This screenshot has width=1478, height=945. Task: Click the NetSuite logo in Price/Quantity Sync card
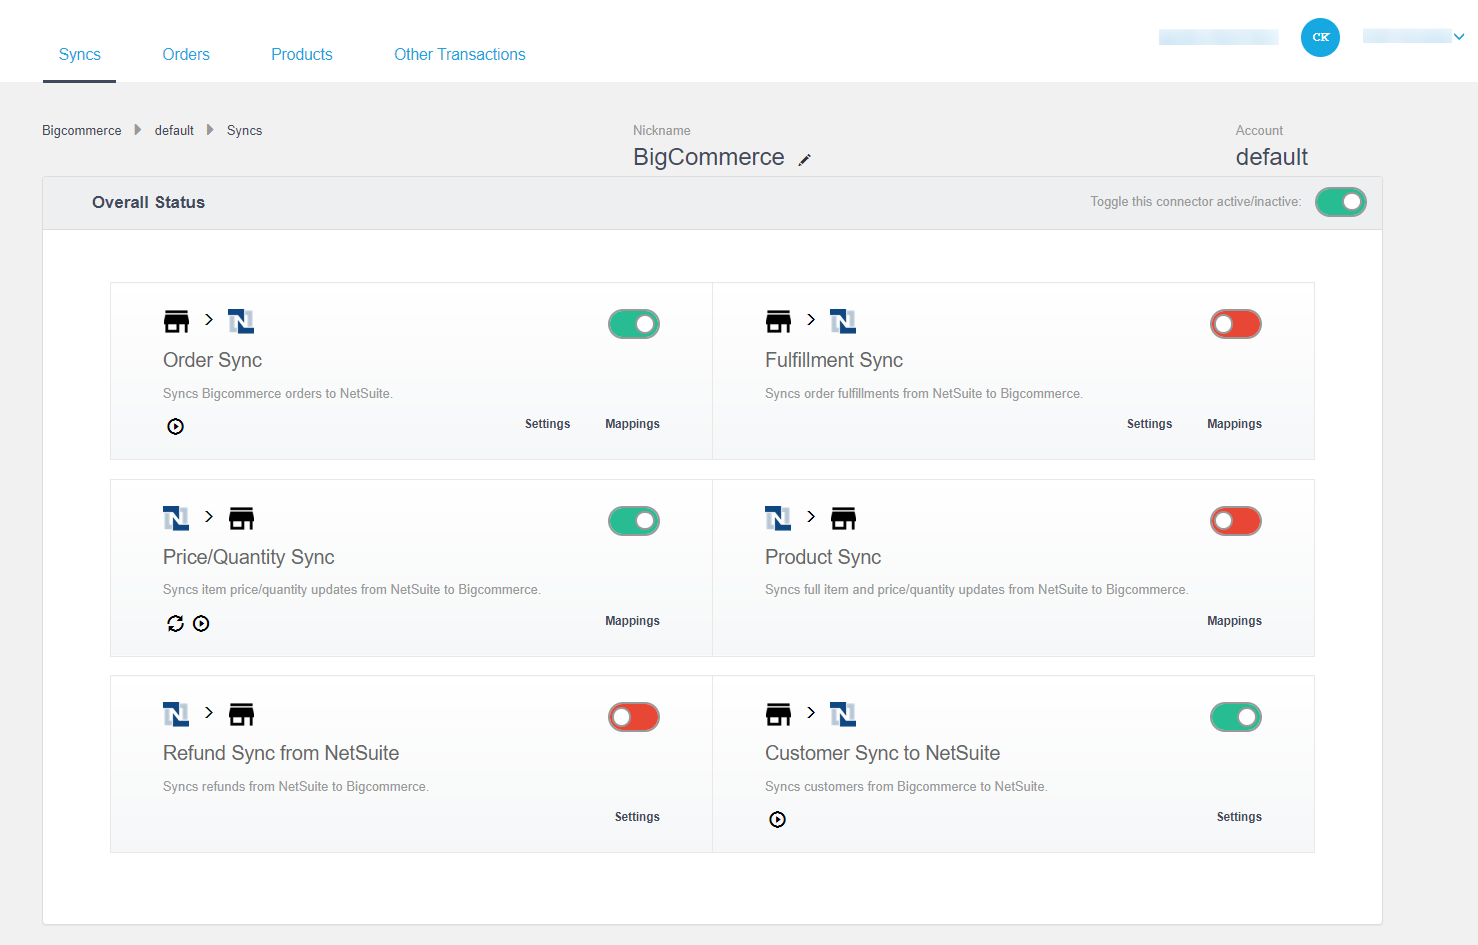[176, 518]
